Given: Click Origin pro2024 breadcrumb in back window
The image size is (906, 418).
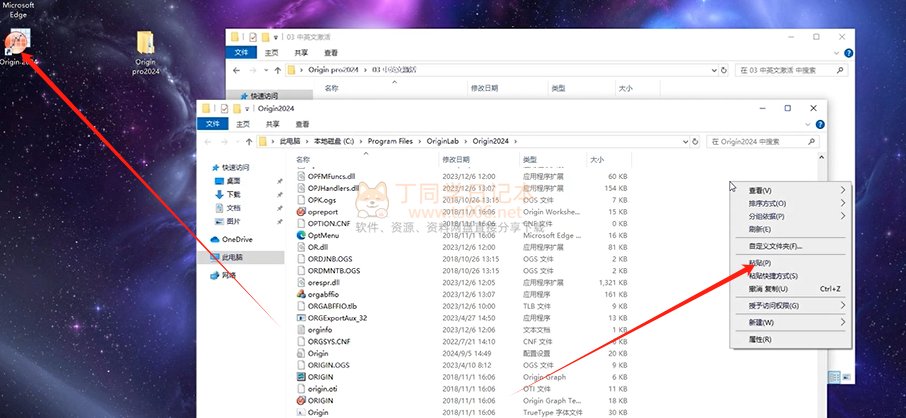Looking at the screenshot, I should (331, 70).
